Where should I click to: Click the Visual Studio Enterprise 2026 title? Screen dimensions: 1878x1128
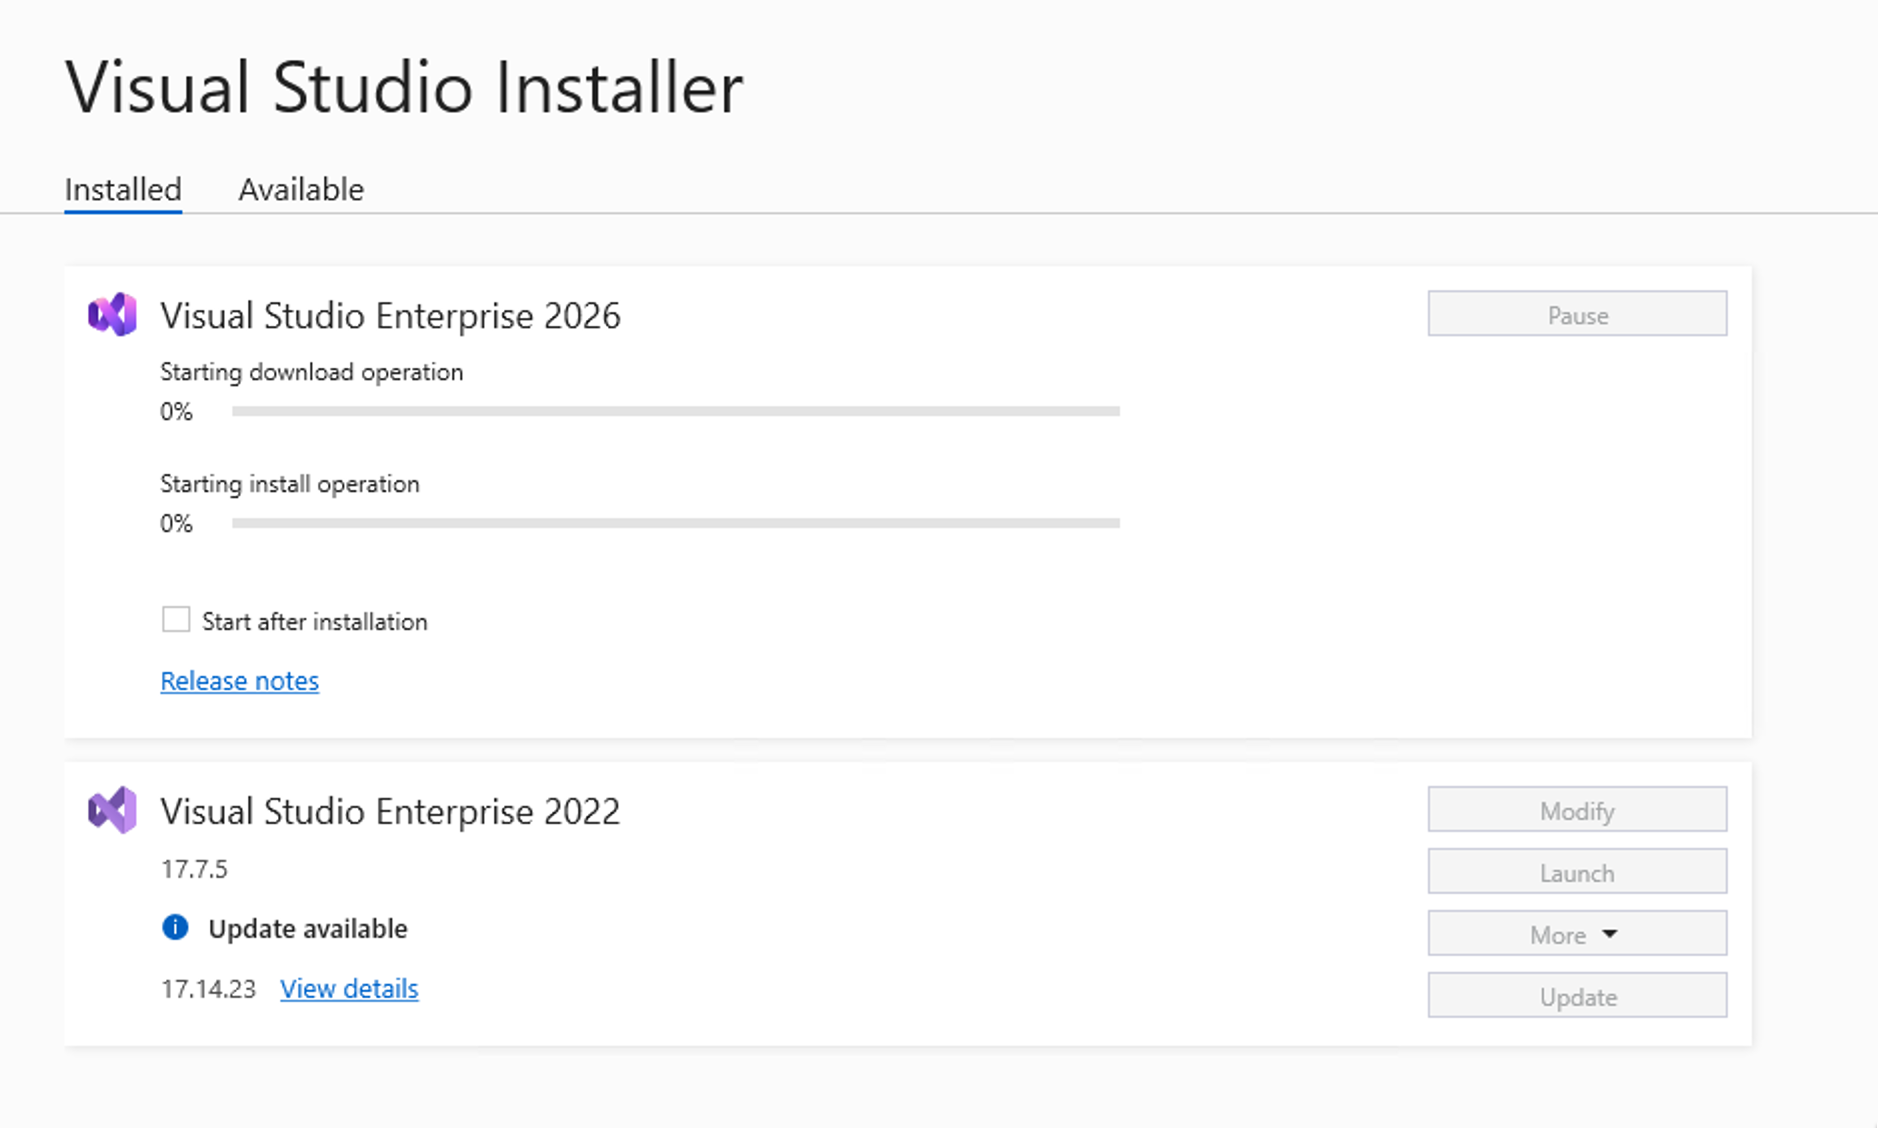[390, 316]
